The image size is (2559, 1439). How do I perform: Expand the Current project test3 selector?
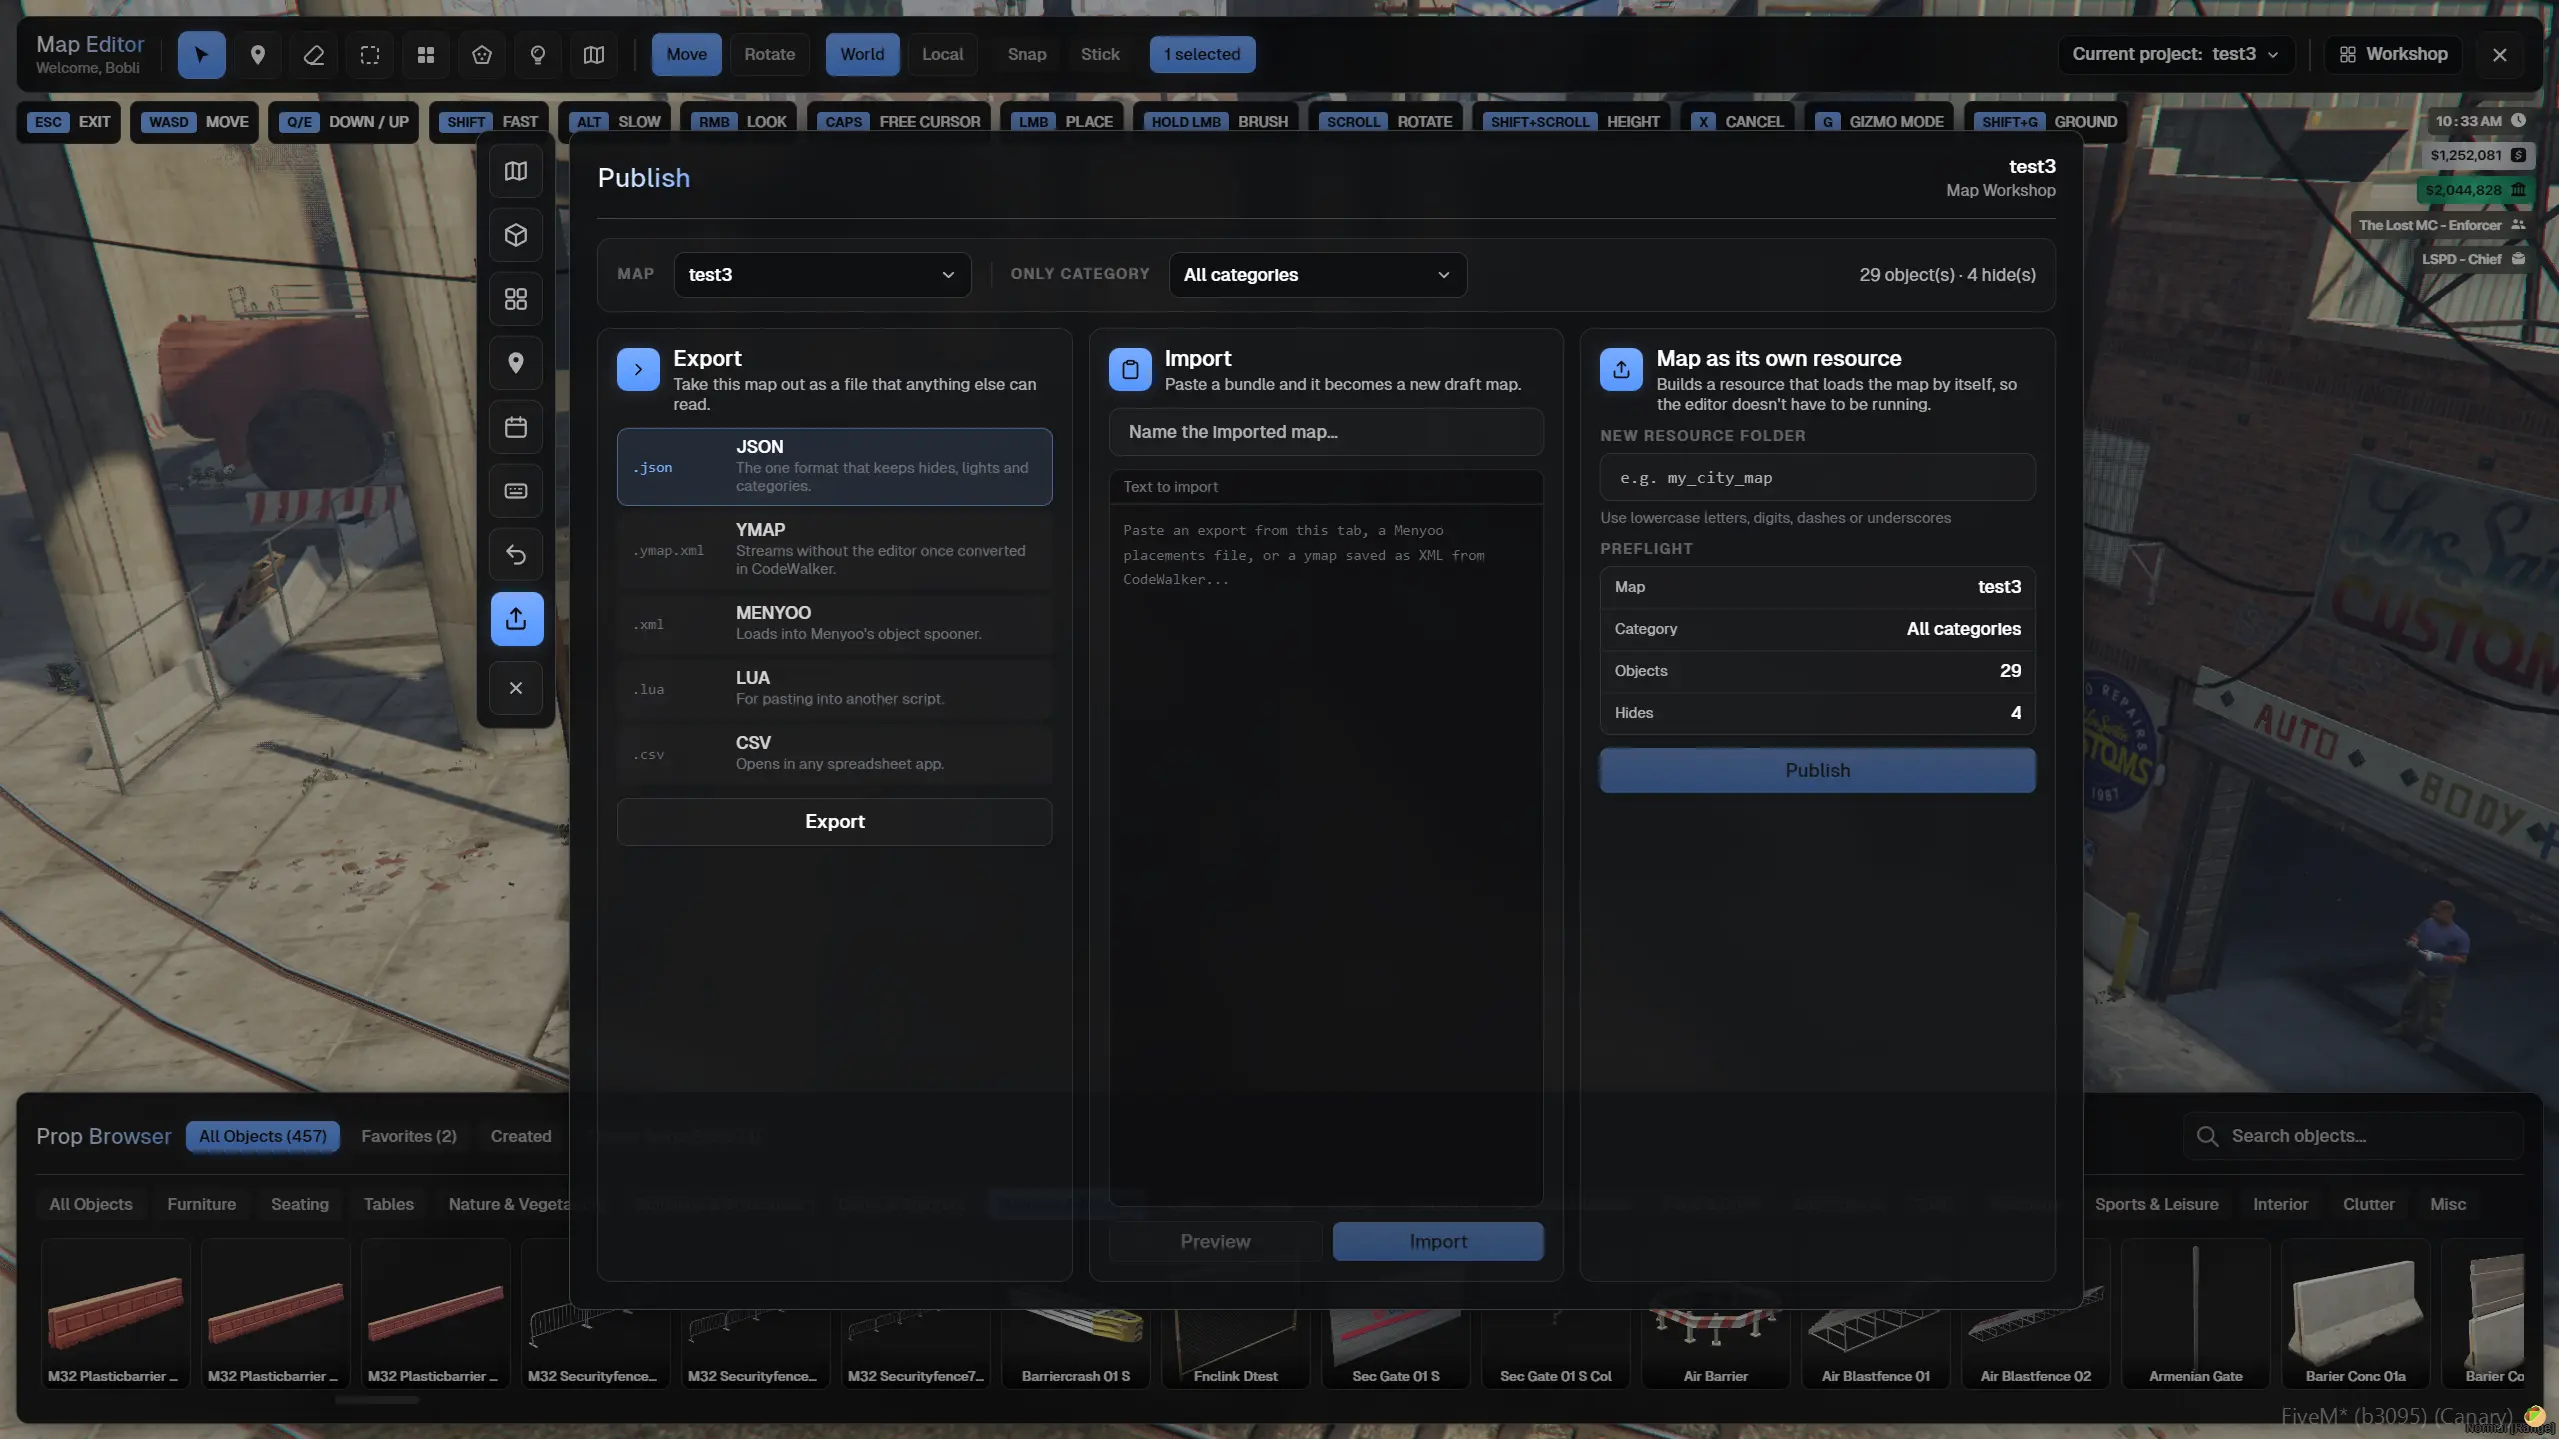pyautogui.click(x=2176, y=54)
